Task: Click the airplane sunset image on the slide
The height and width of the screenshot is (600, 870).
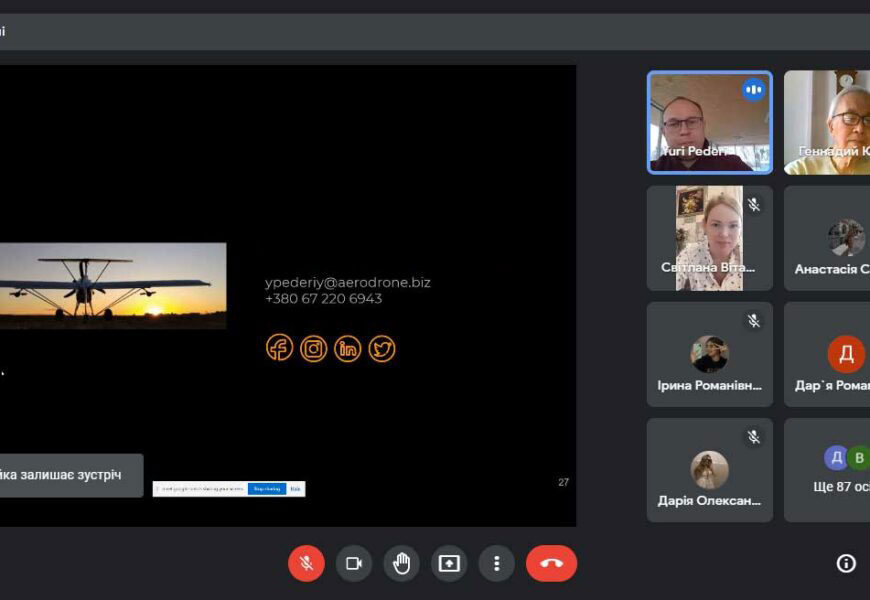Action: pyautogui.click(x=112, y=286)
